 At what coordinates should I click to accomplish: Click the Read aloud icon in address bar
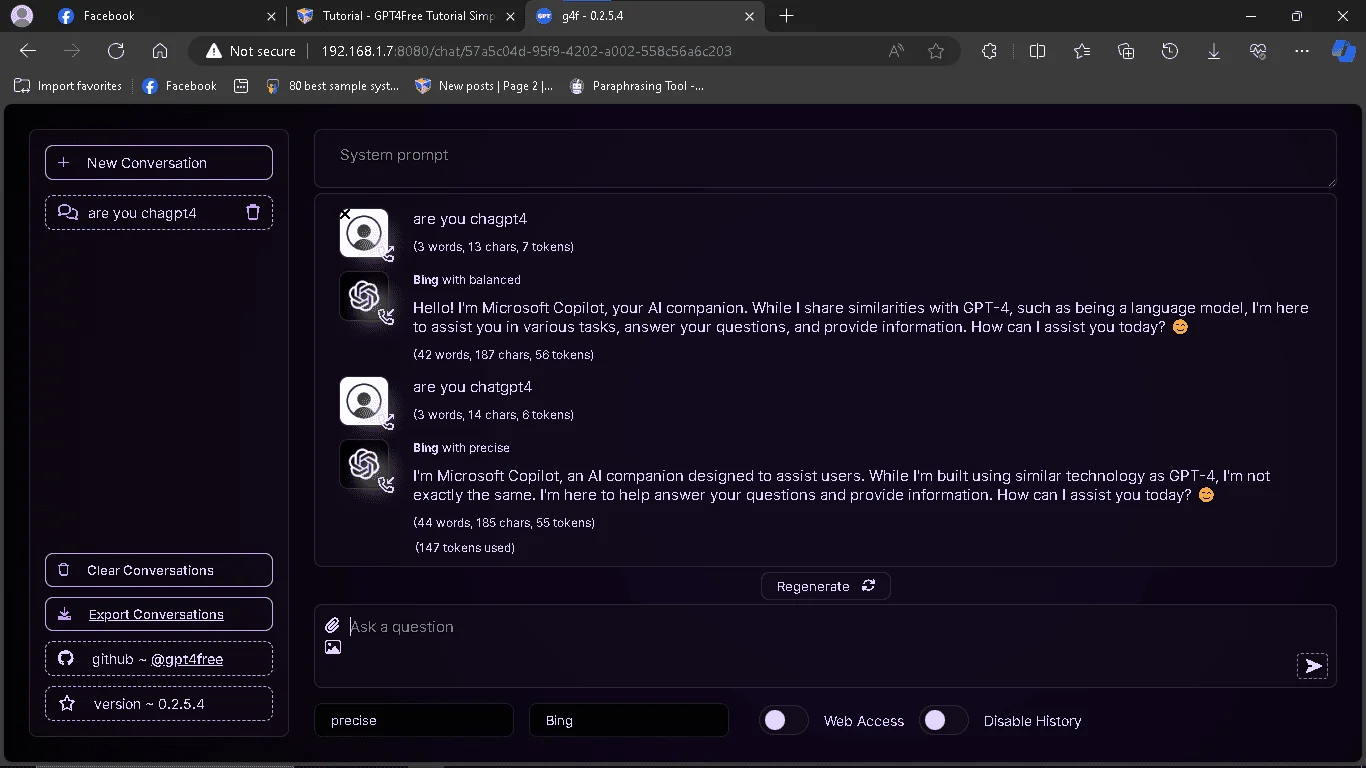point(896,51)
